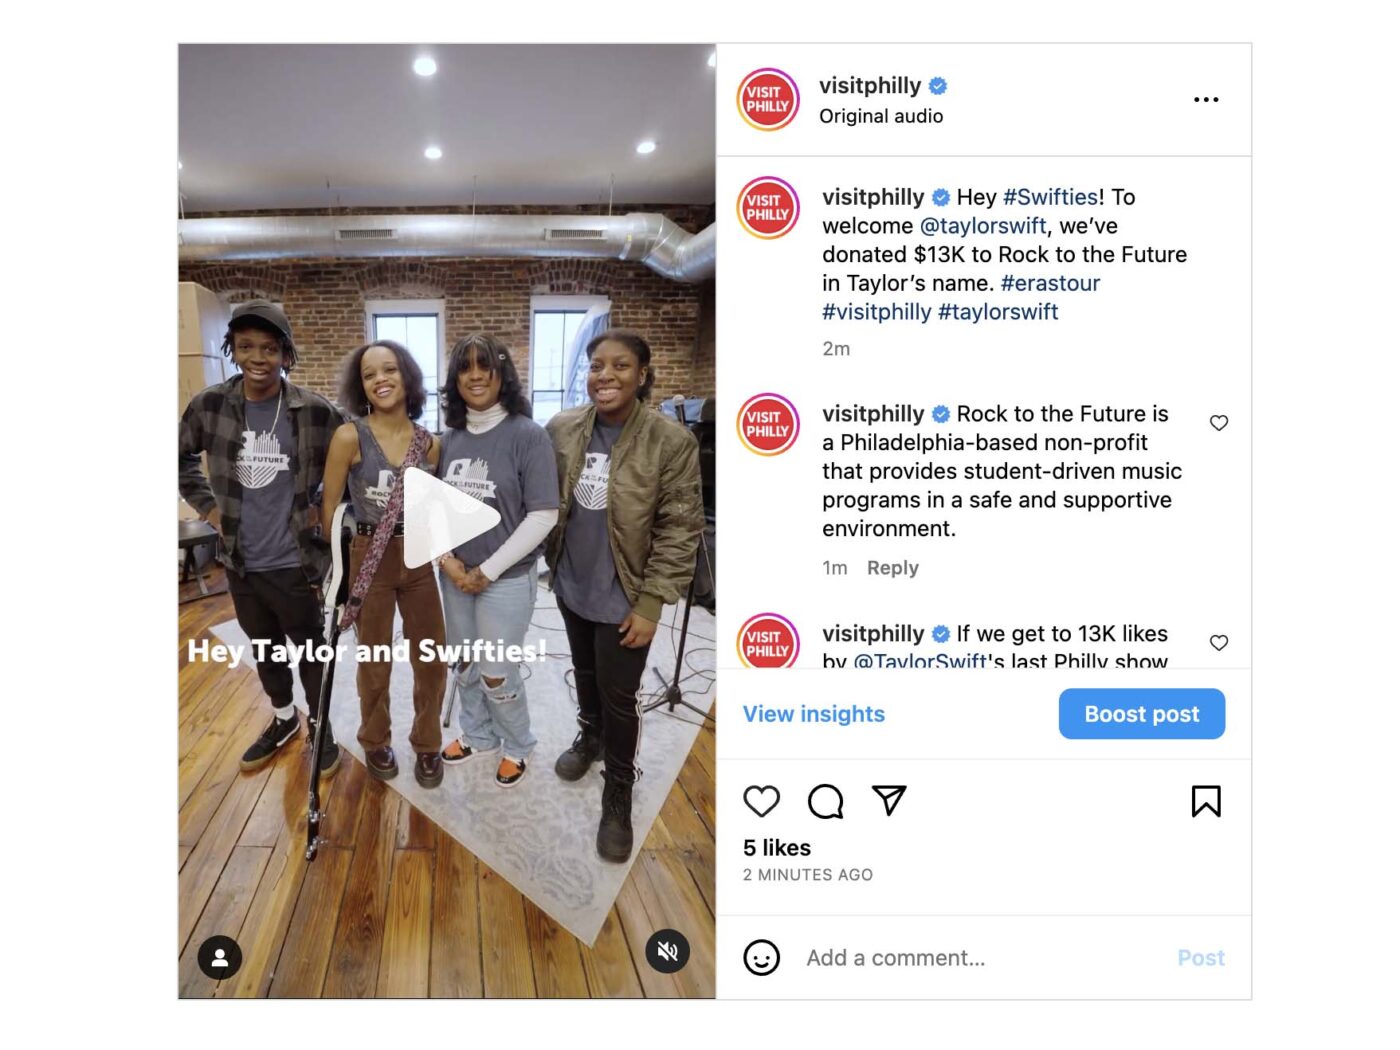
Task: Share the post with the paper plane icon
Action: tap(889, 800)
